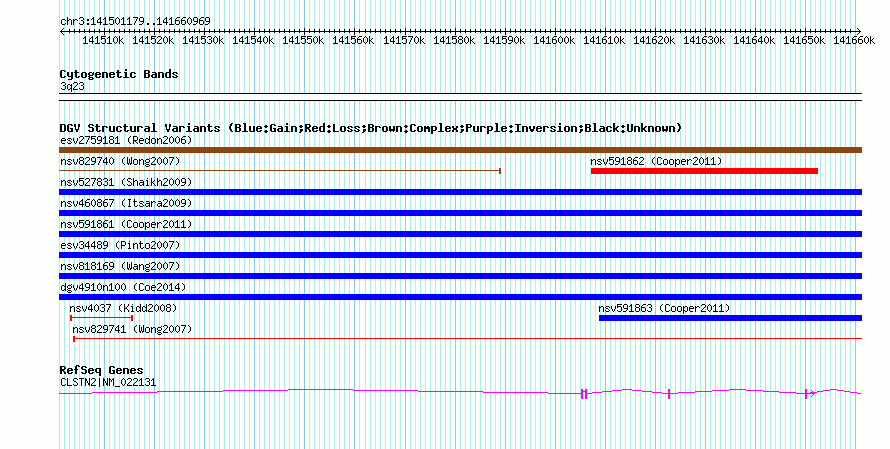Click the 141610k ruler tick label
The width and height of the screenshot is (890, 449).
[604, 40]
